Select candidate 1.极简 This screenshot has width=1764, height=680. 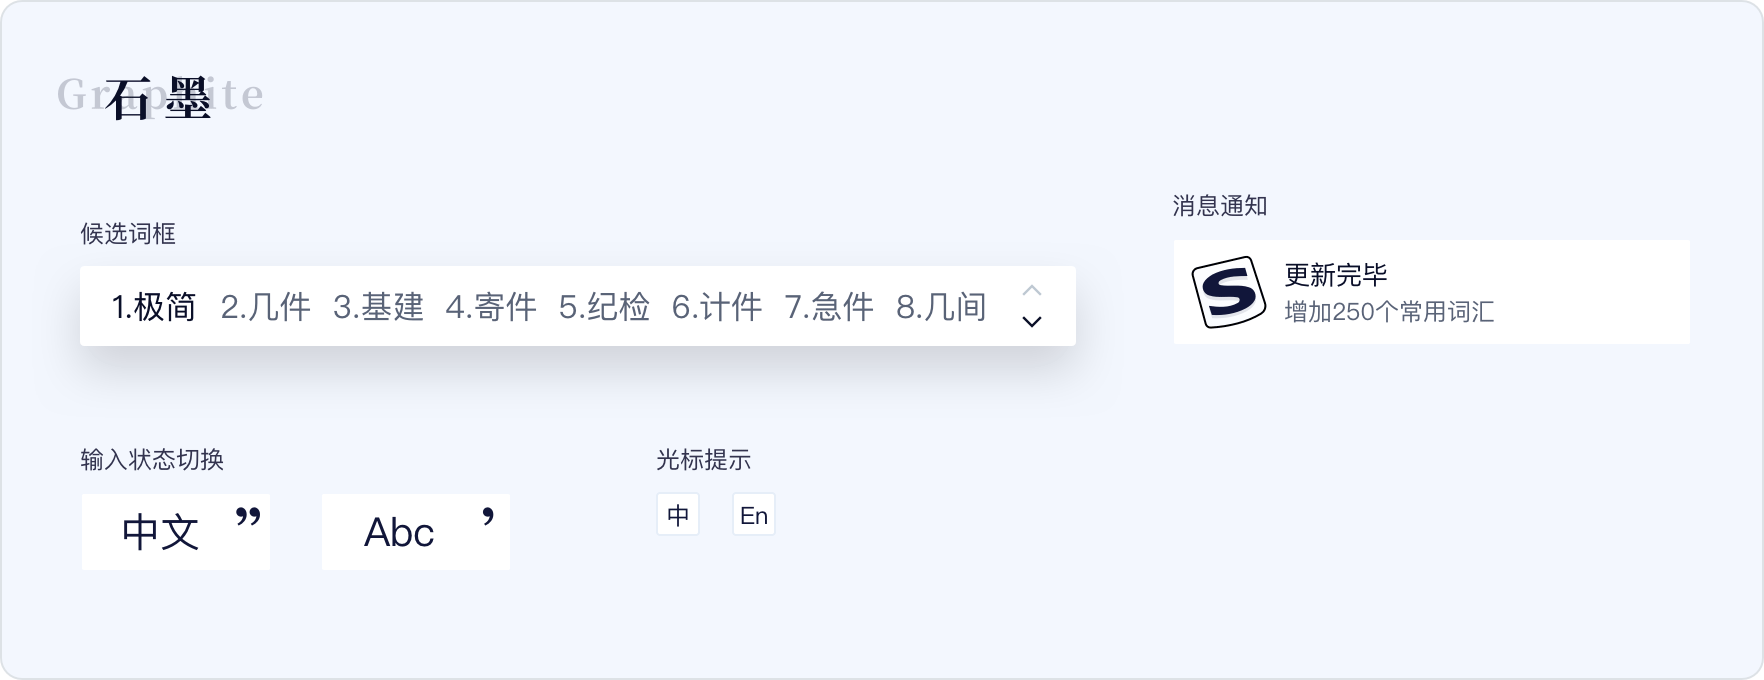point(154,307)
